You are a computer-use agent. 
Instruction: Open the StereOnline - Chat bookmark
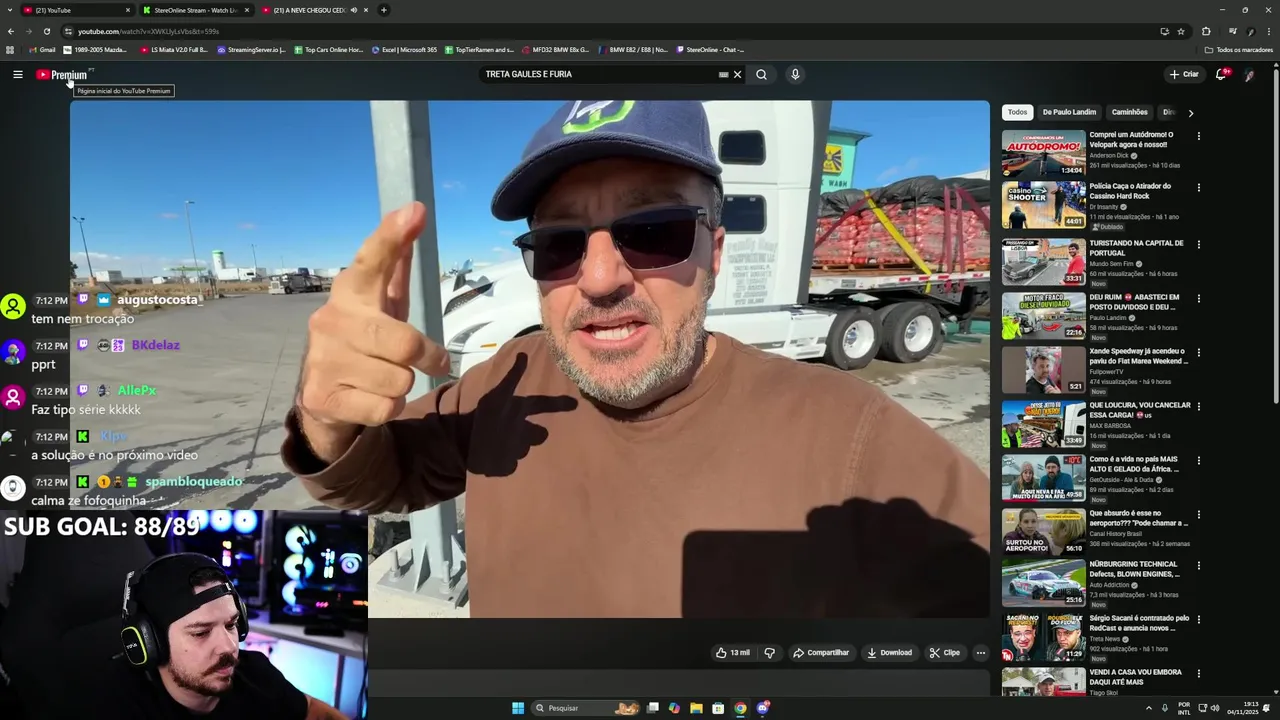[x=710, y=50]
